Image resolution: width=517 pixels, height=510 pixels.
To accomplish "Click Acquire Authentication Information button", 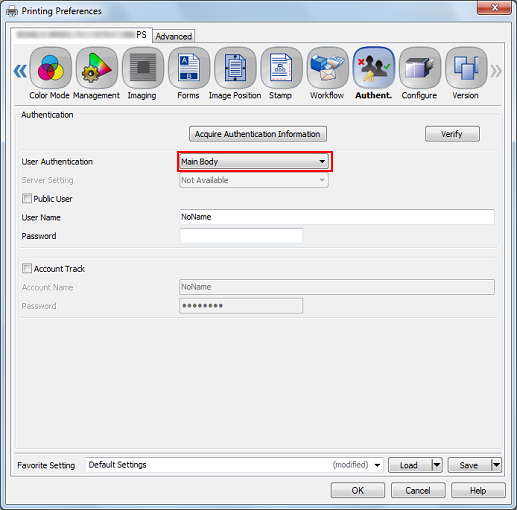I will pos(258,134).
